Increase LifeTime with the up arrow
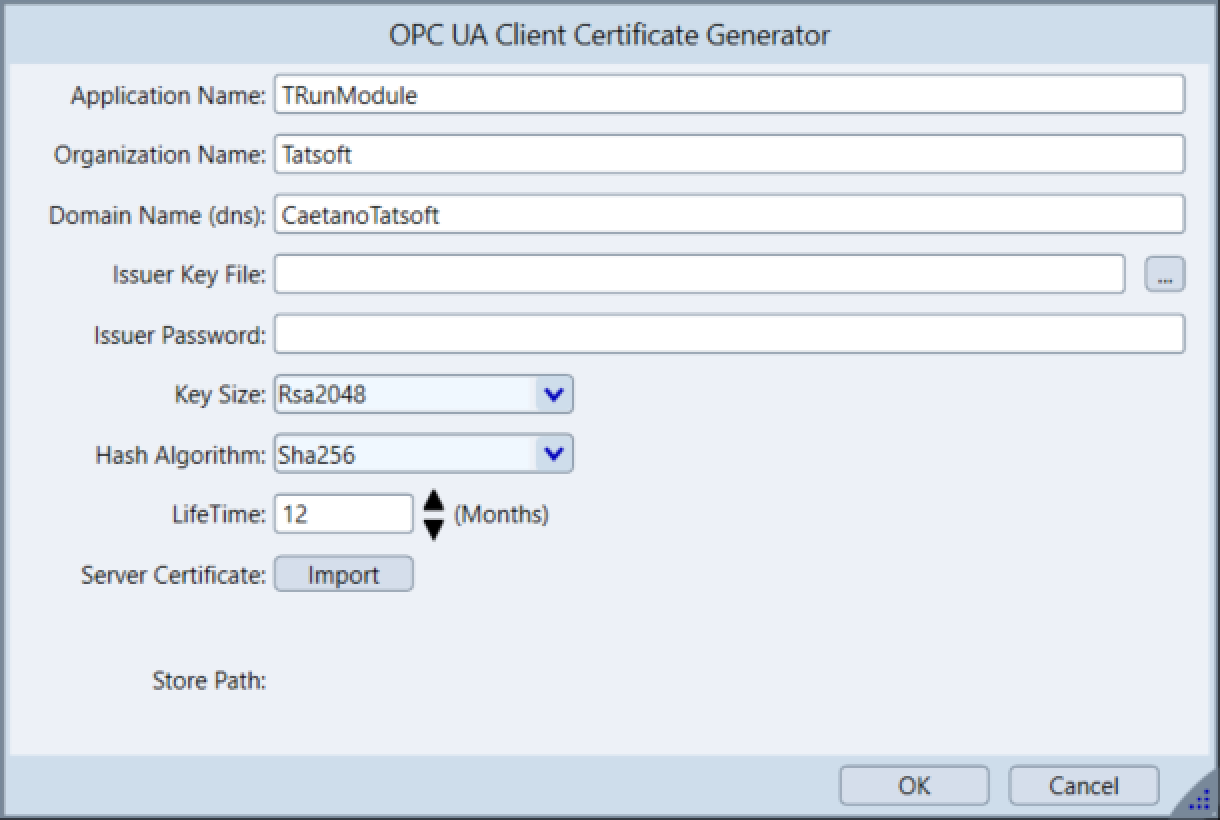The height and width of the screenshot is (820, 1220). coord(434,502)
